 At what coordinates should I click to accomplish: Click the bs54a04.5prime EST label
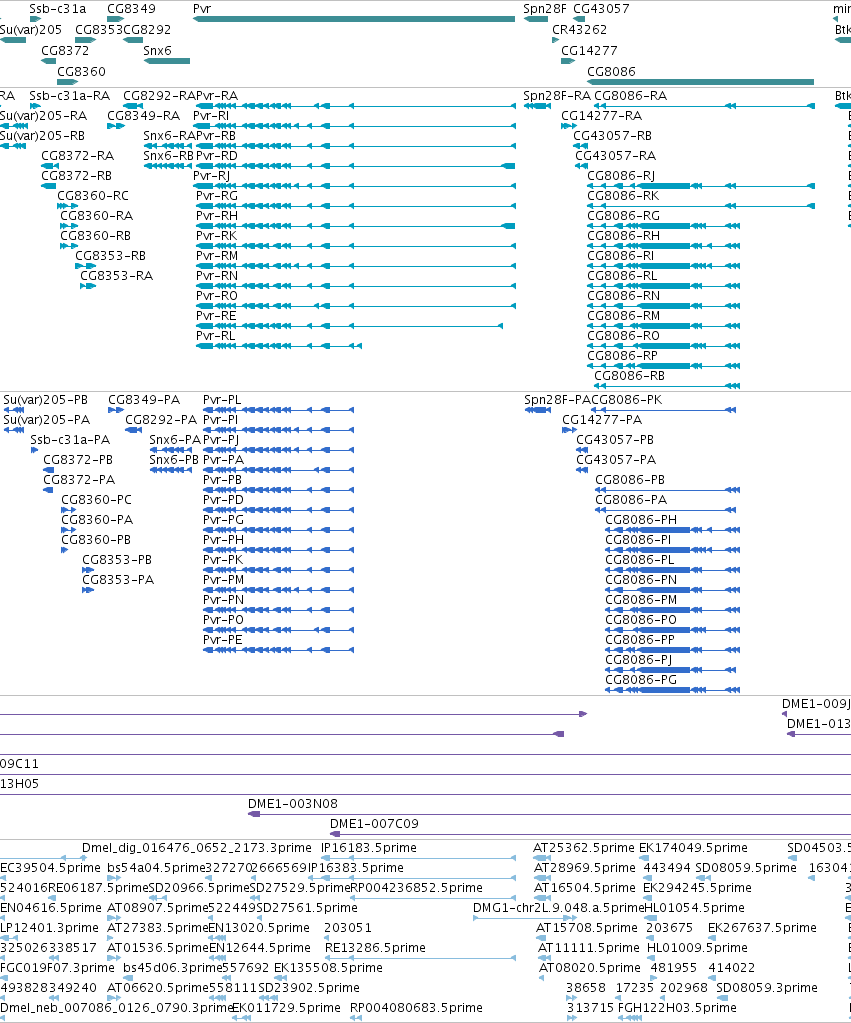(156, 868)
